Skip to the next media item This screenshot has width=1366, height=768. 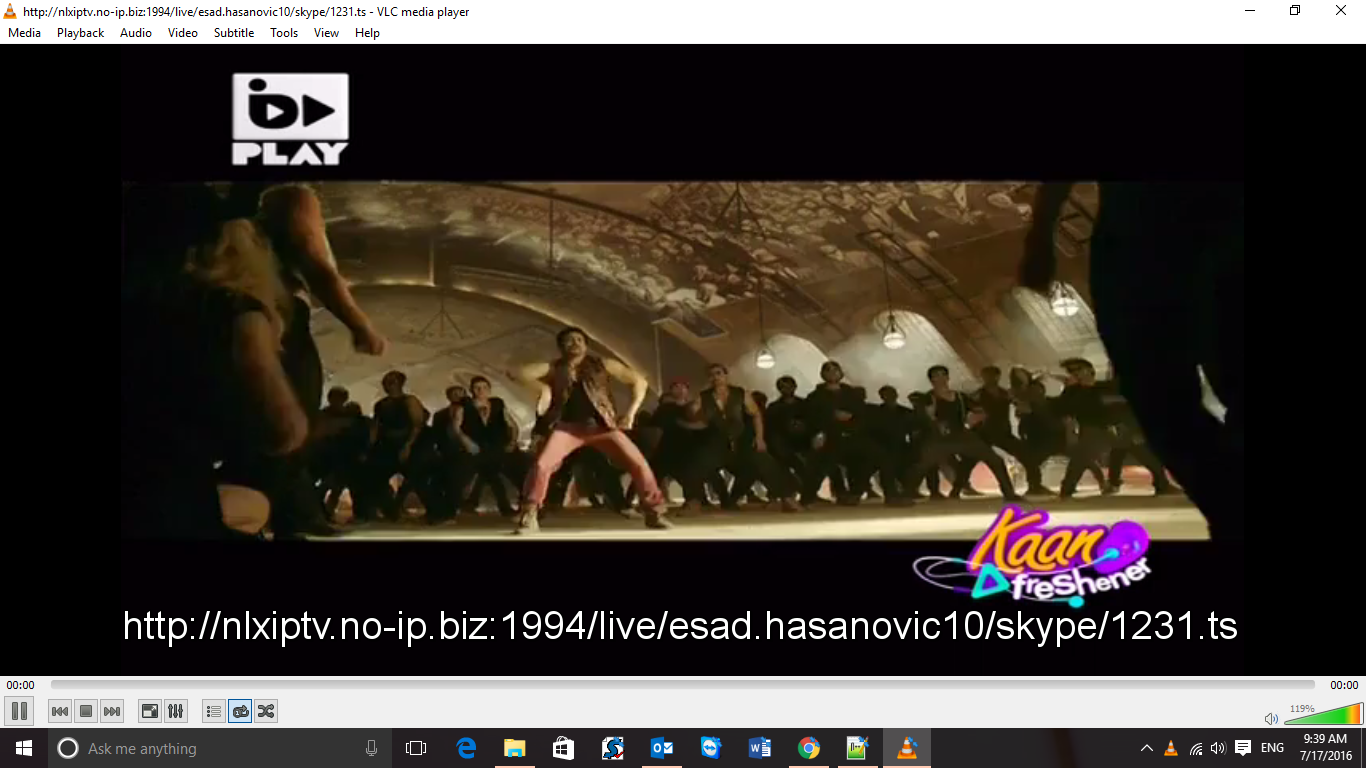[112, 711]
